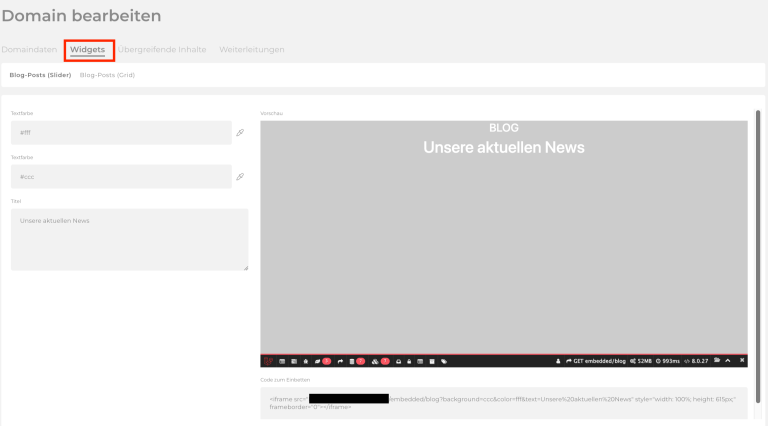Image resolution: width=768 pixels, height=426 pixels.
Task: Click the tag icon in the debug bar
Action: [x=443, y=361]
